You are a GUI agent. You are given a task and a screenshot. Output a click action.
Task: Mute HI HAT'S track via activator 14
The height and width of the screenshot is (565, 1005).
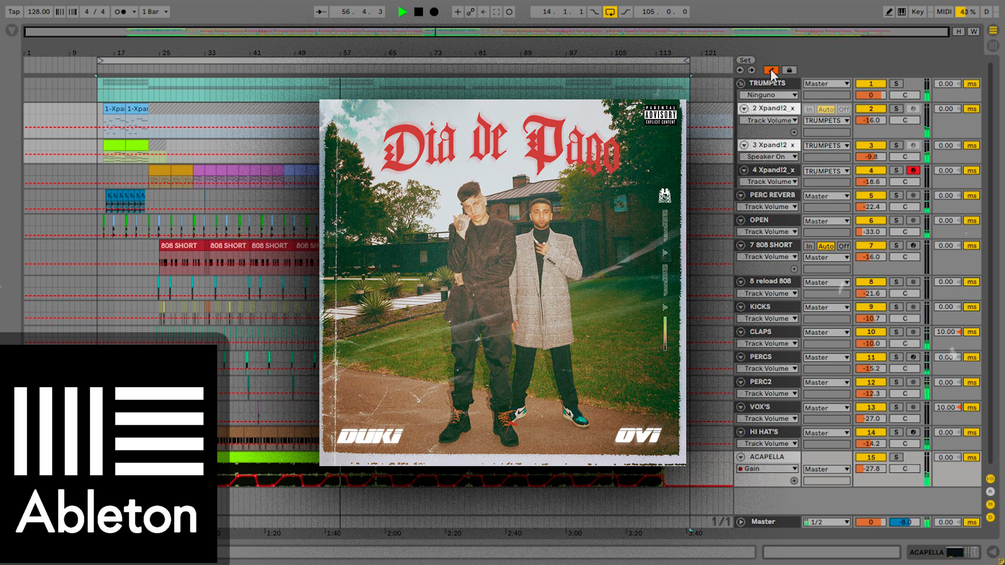870,432
